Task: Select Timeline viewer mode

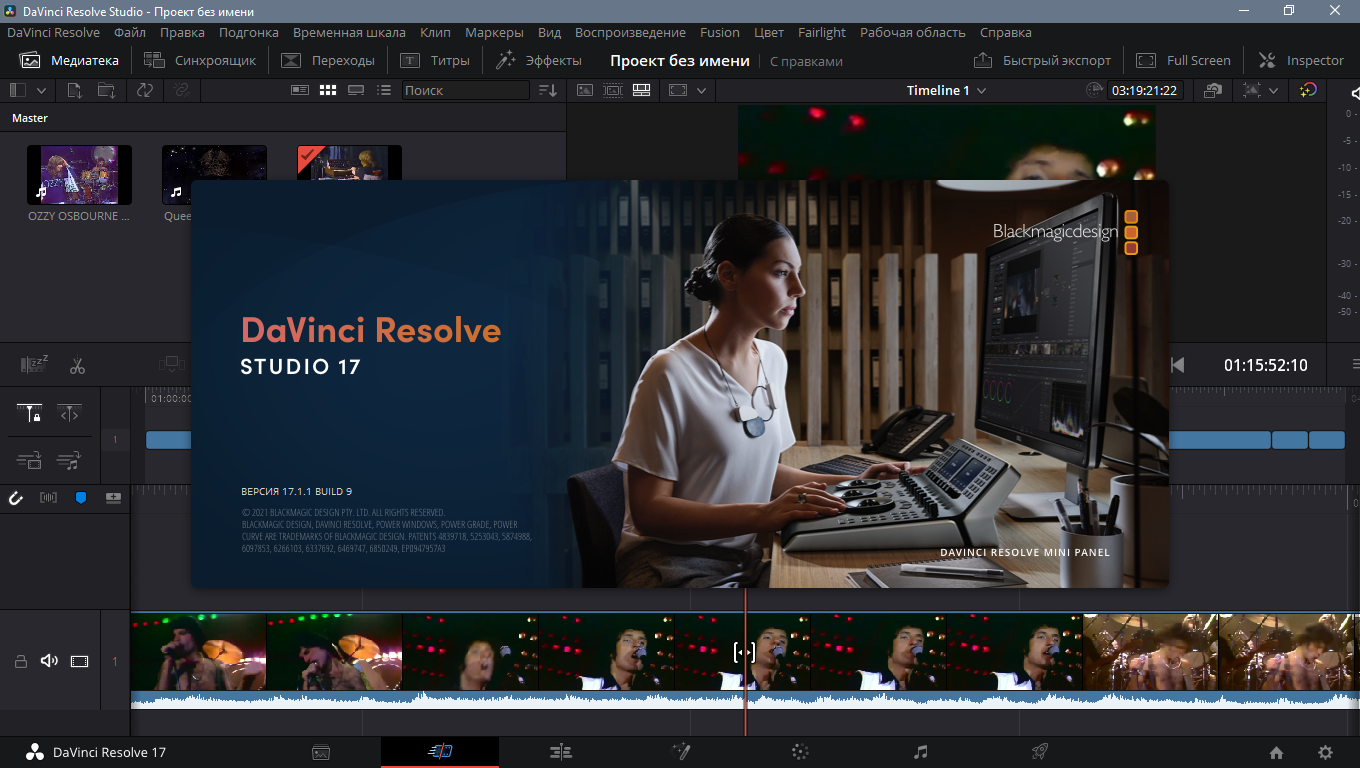Action: [x=641, y=90]
